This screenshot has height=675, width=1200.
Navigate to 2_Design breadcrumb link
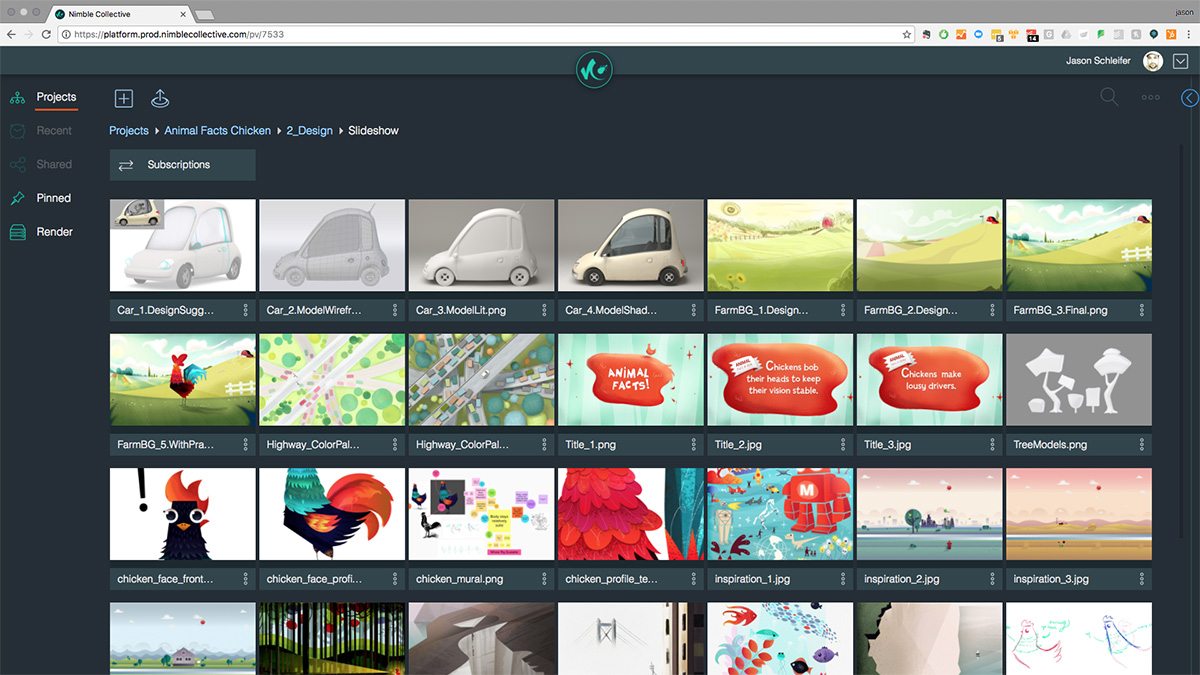click(x=309, y=131)
